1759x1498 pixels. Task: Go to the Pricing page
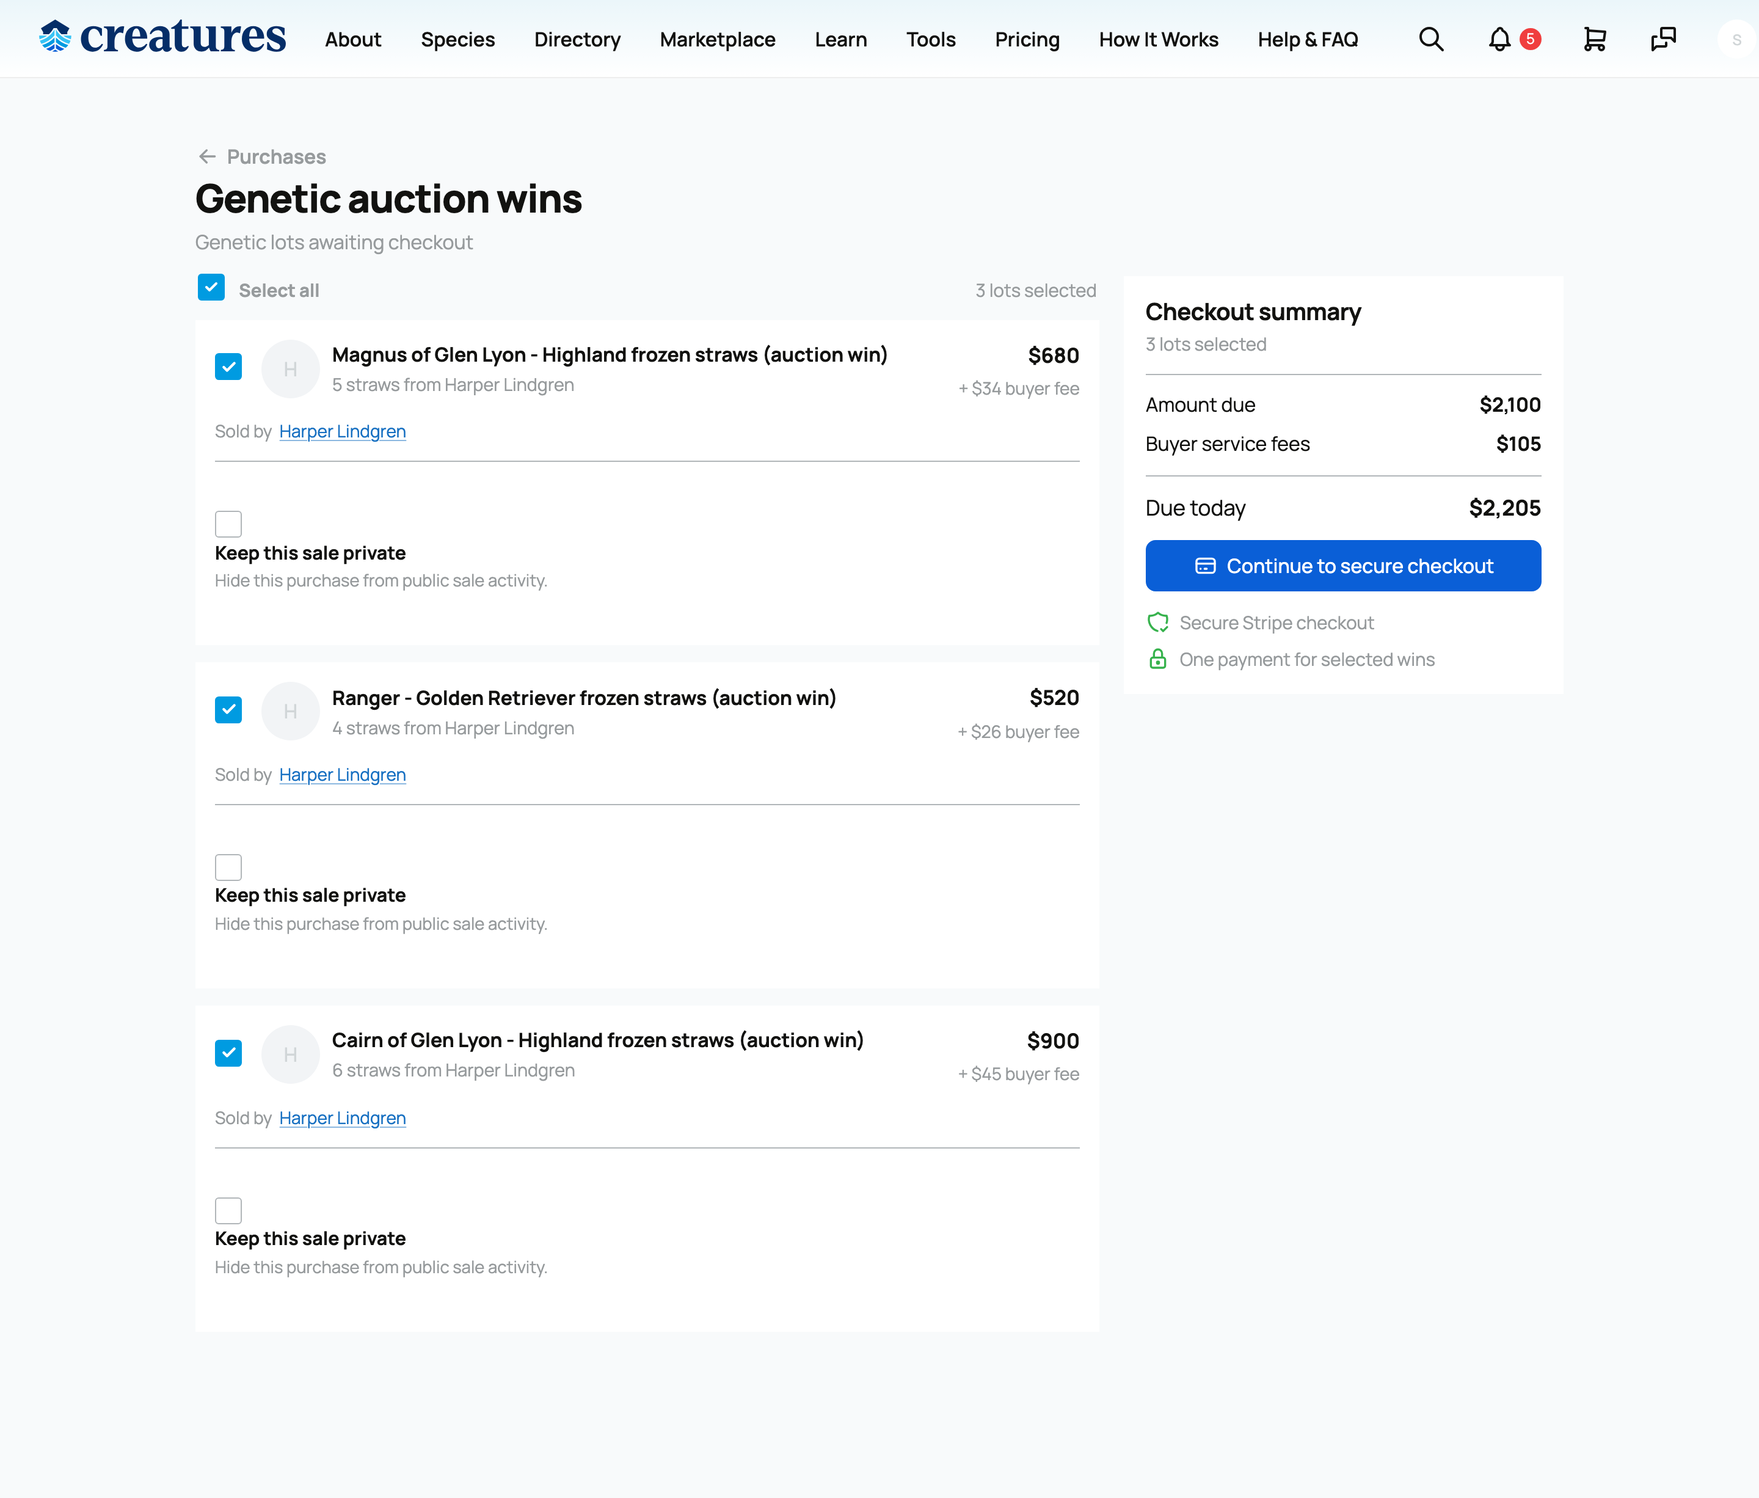coord(1027,39)
